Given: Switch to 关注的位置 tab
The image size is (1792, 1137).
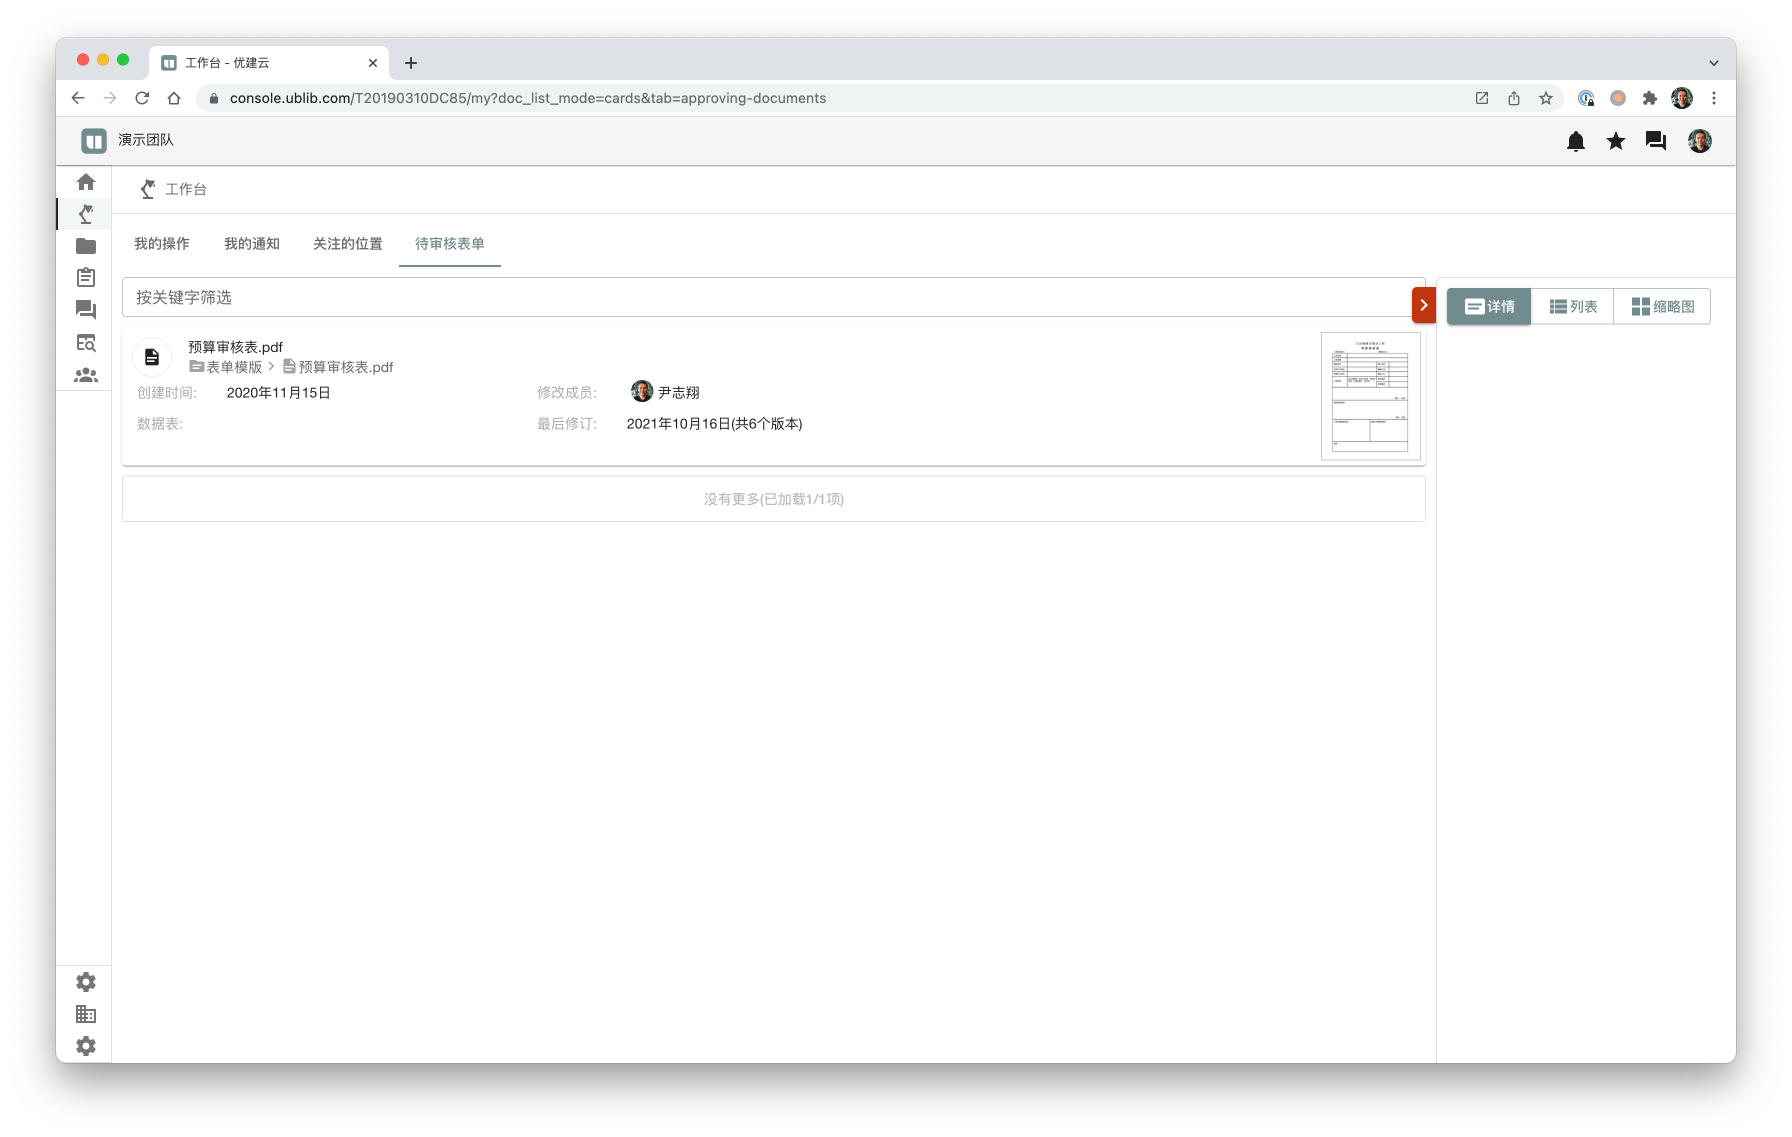Looking at the screenshot, I should 348,244.
